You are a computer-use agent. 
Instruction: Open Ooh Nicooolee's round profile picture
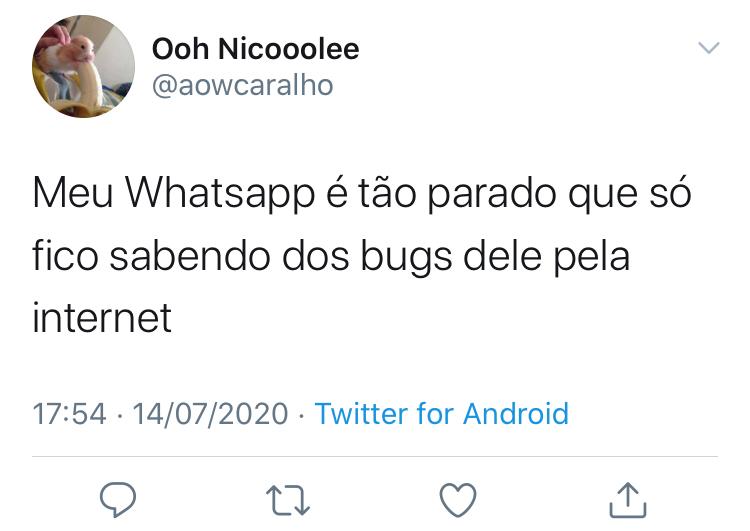point(84,66)
